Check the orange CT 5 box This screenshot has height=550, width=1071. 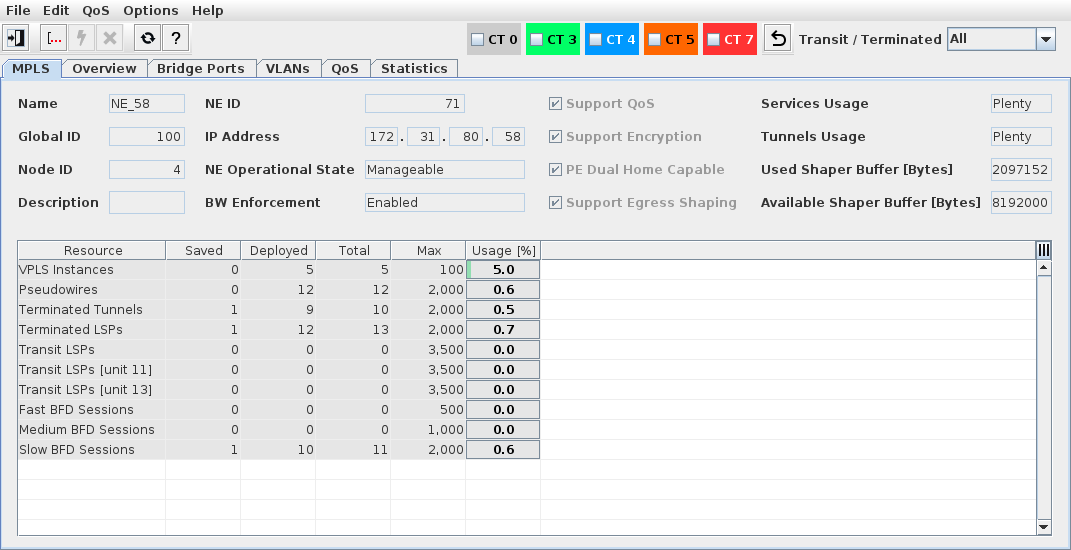[654, 39]
